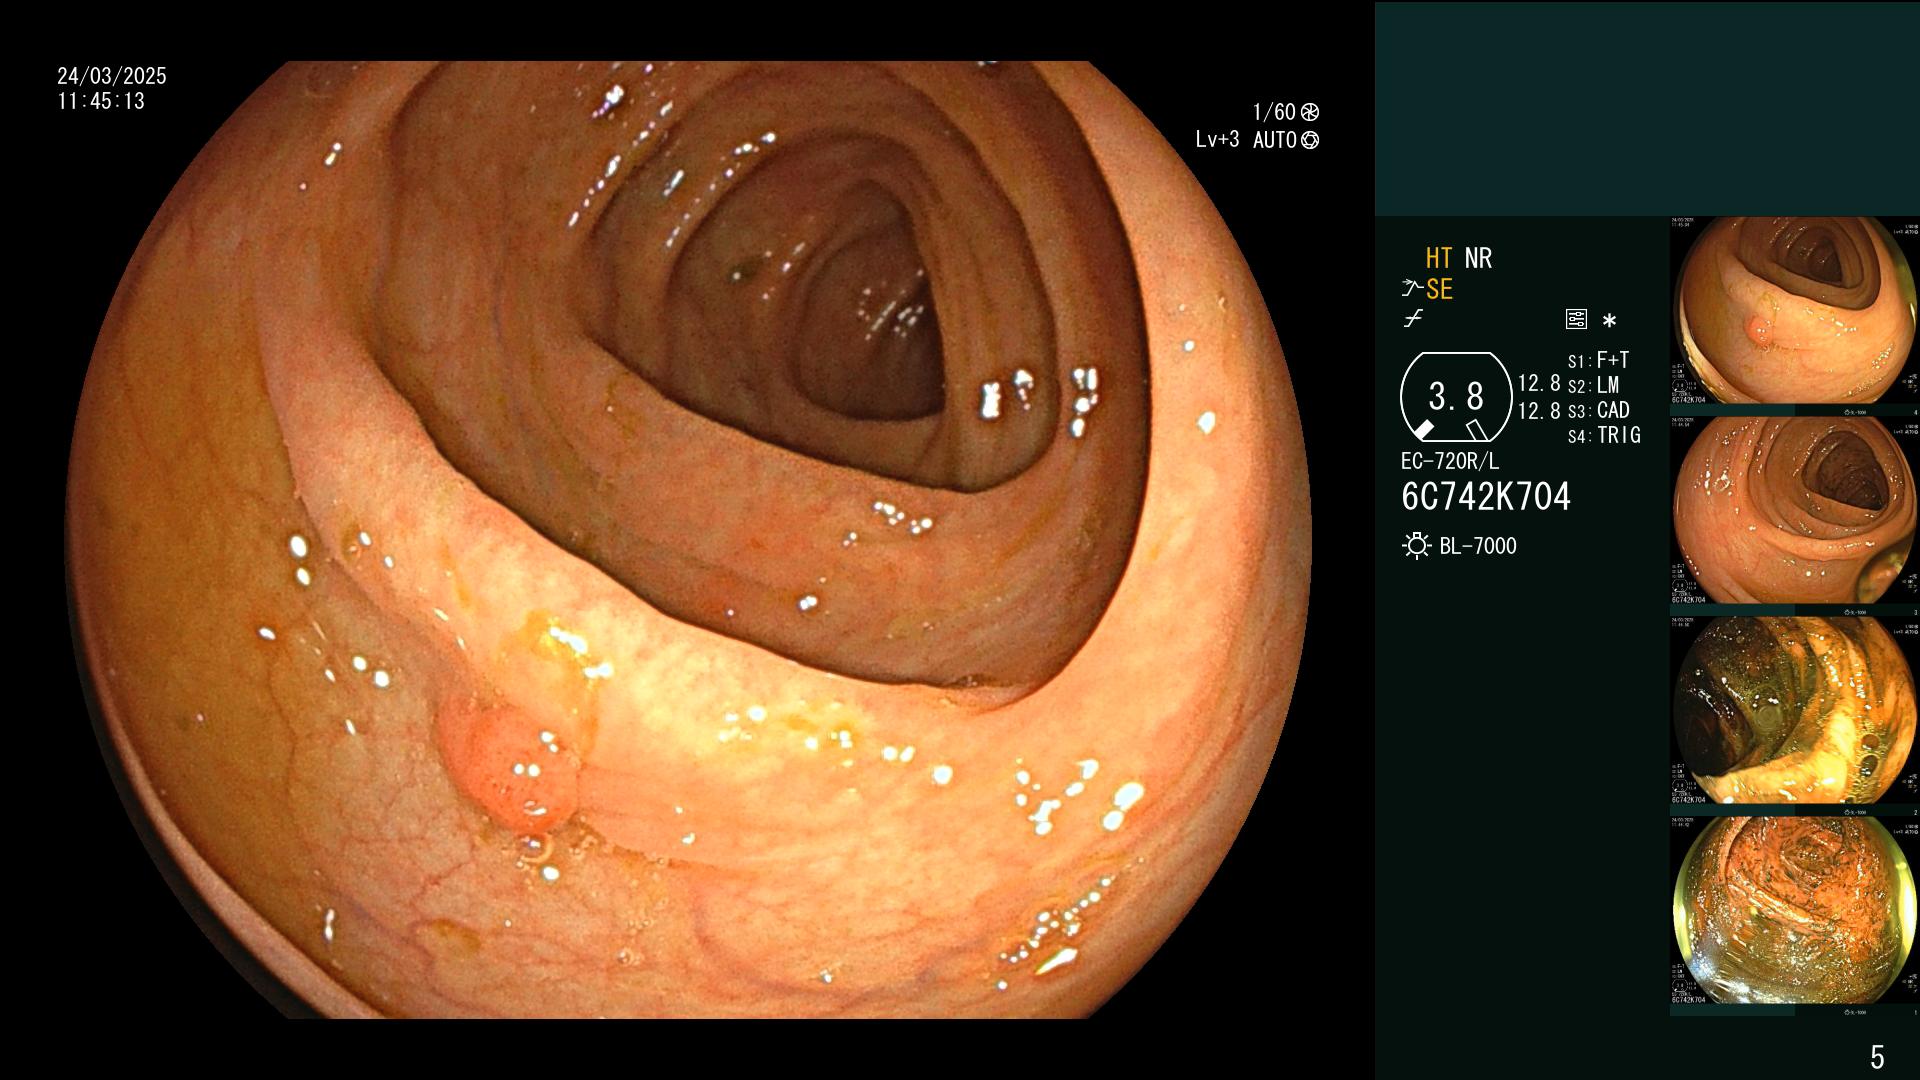Click the iris icon next to AUTO

click(1310, 140)
